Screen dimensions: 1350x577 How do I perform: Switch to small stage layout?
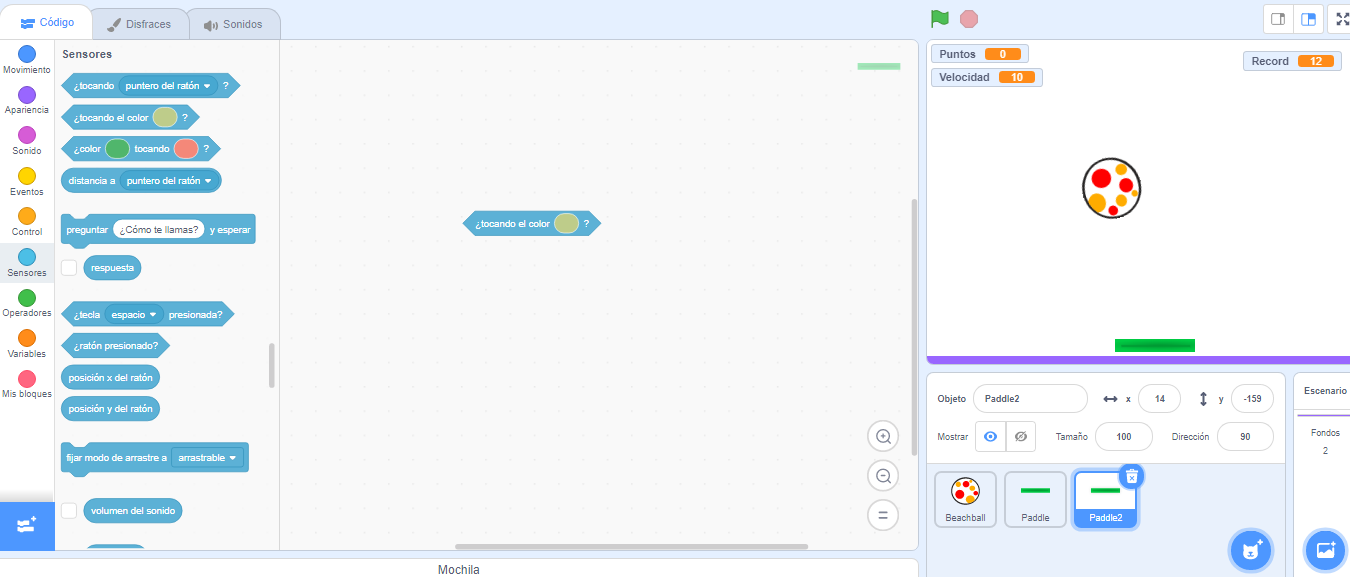(1278, 19)
